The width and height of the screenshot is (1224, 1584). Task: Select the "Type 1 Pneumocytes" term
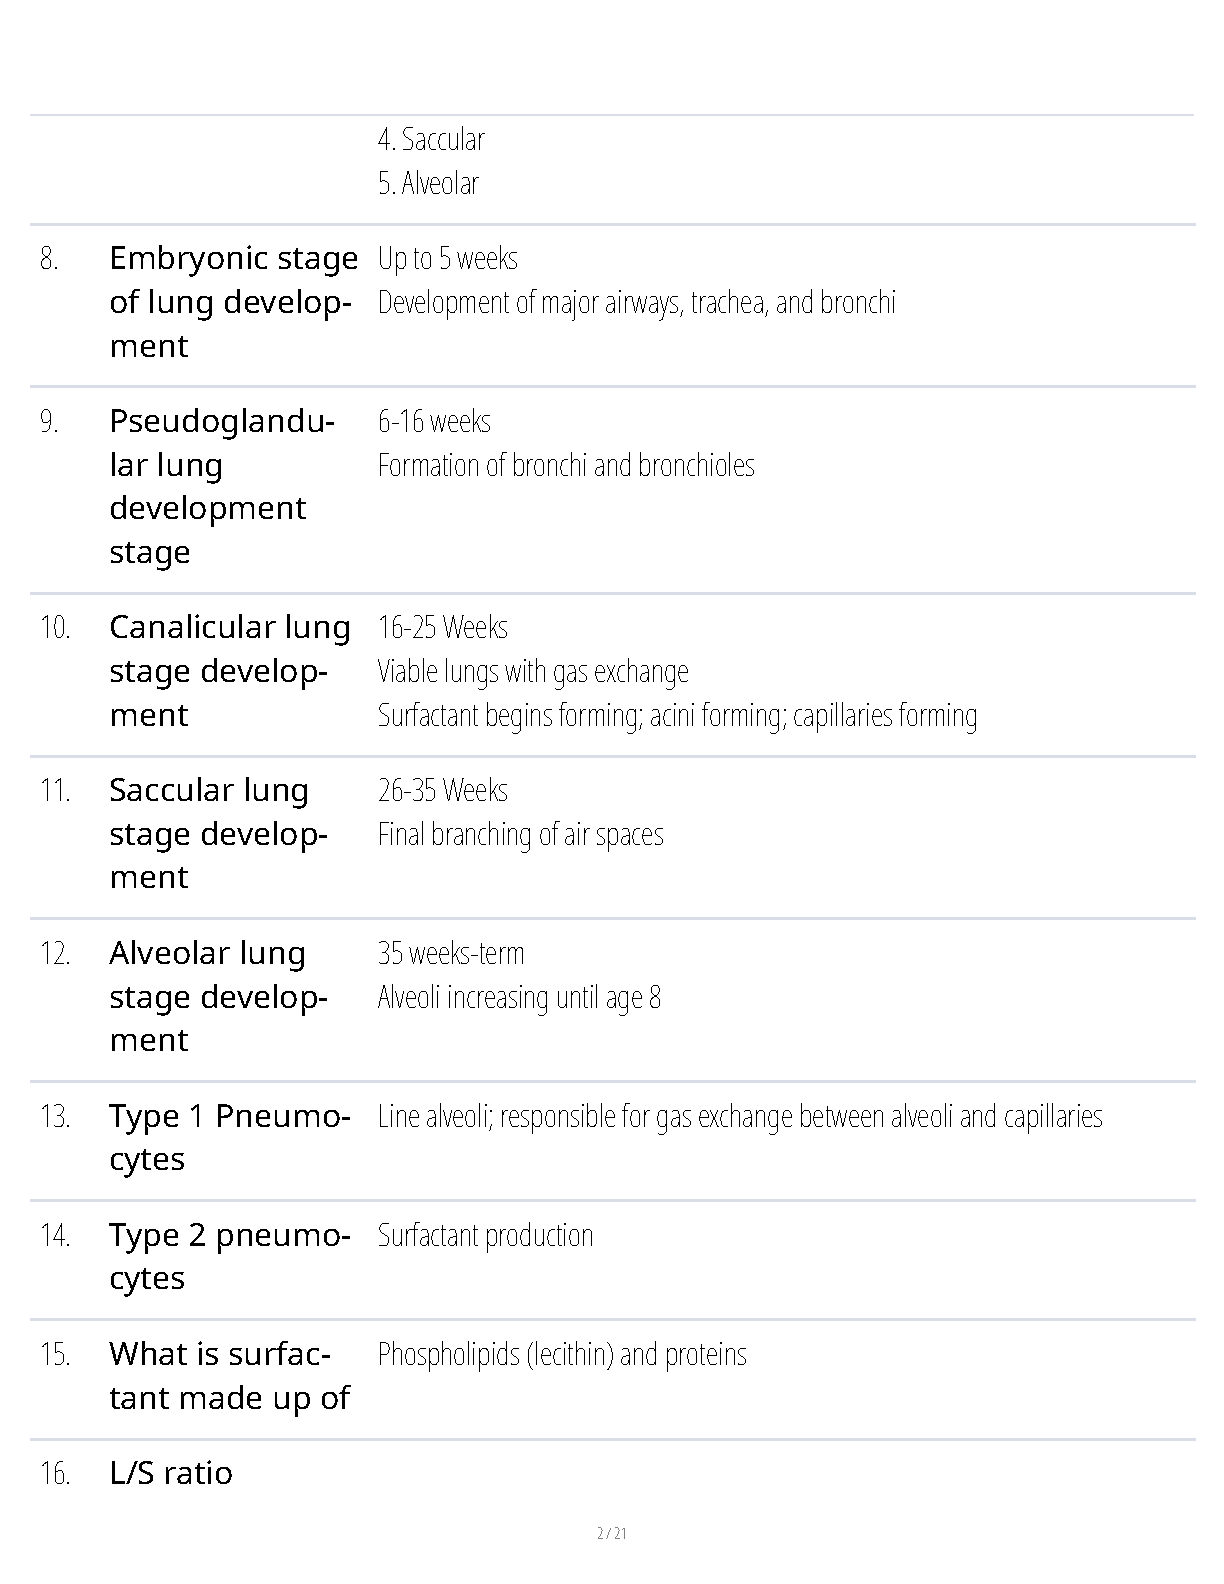click(x=229, y=1138)
